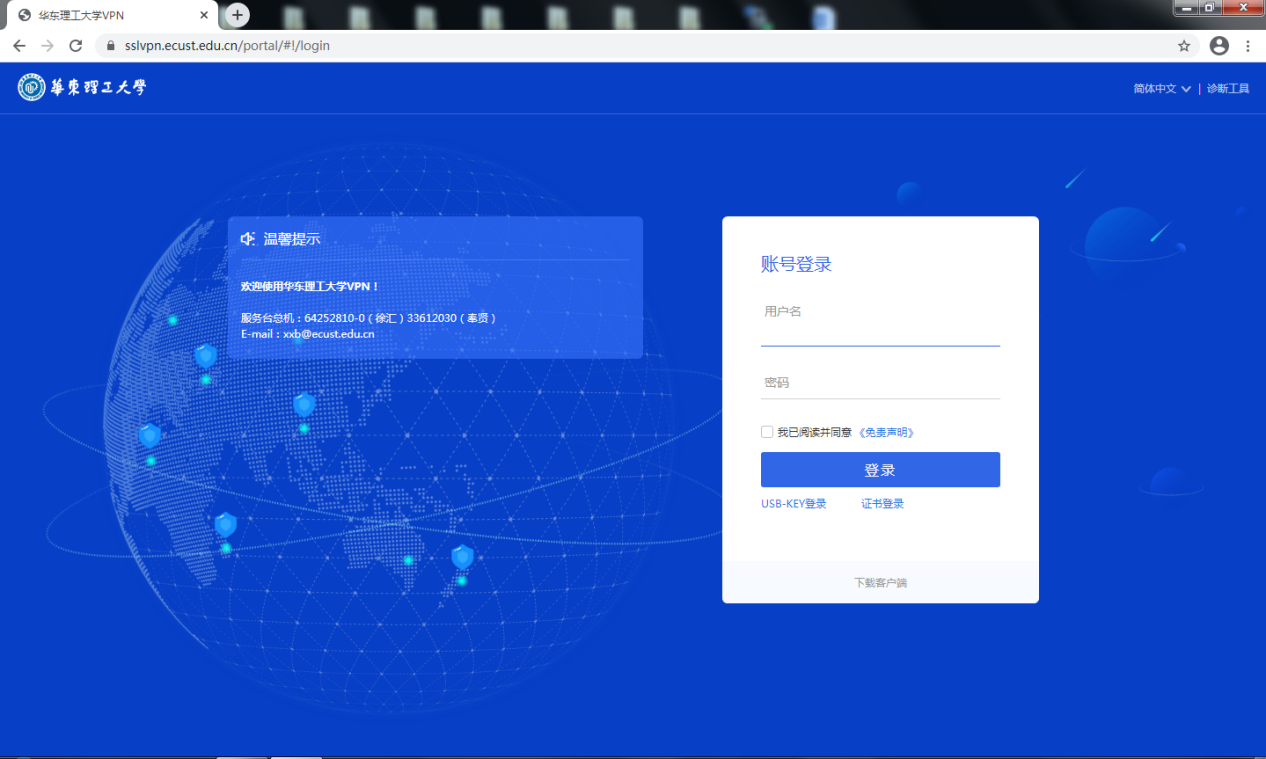
Task: Go forward in browser history
Action: click(47, 46)
